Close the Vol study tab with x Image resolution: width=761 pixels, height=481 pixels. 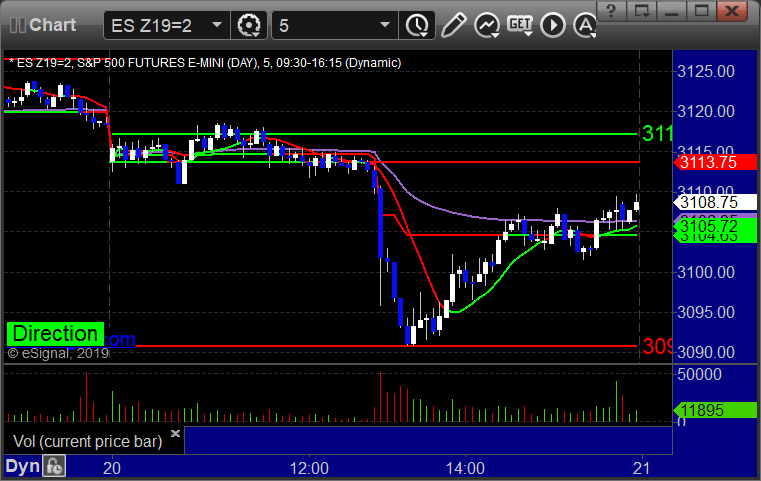(176, 433)
